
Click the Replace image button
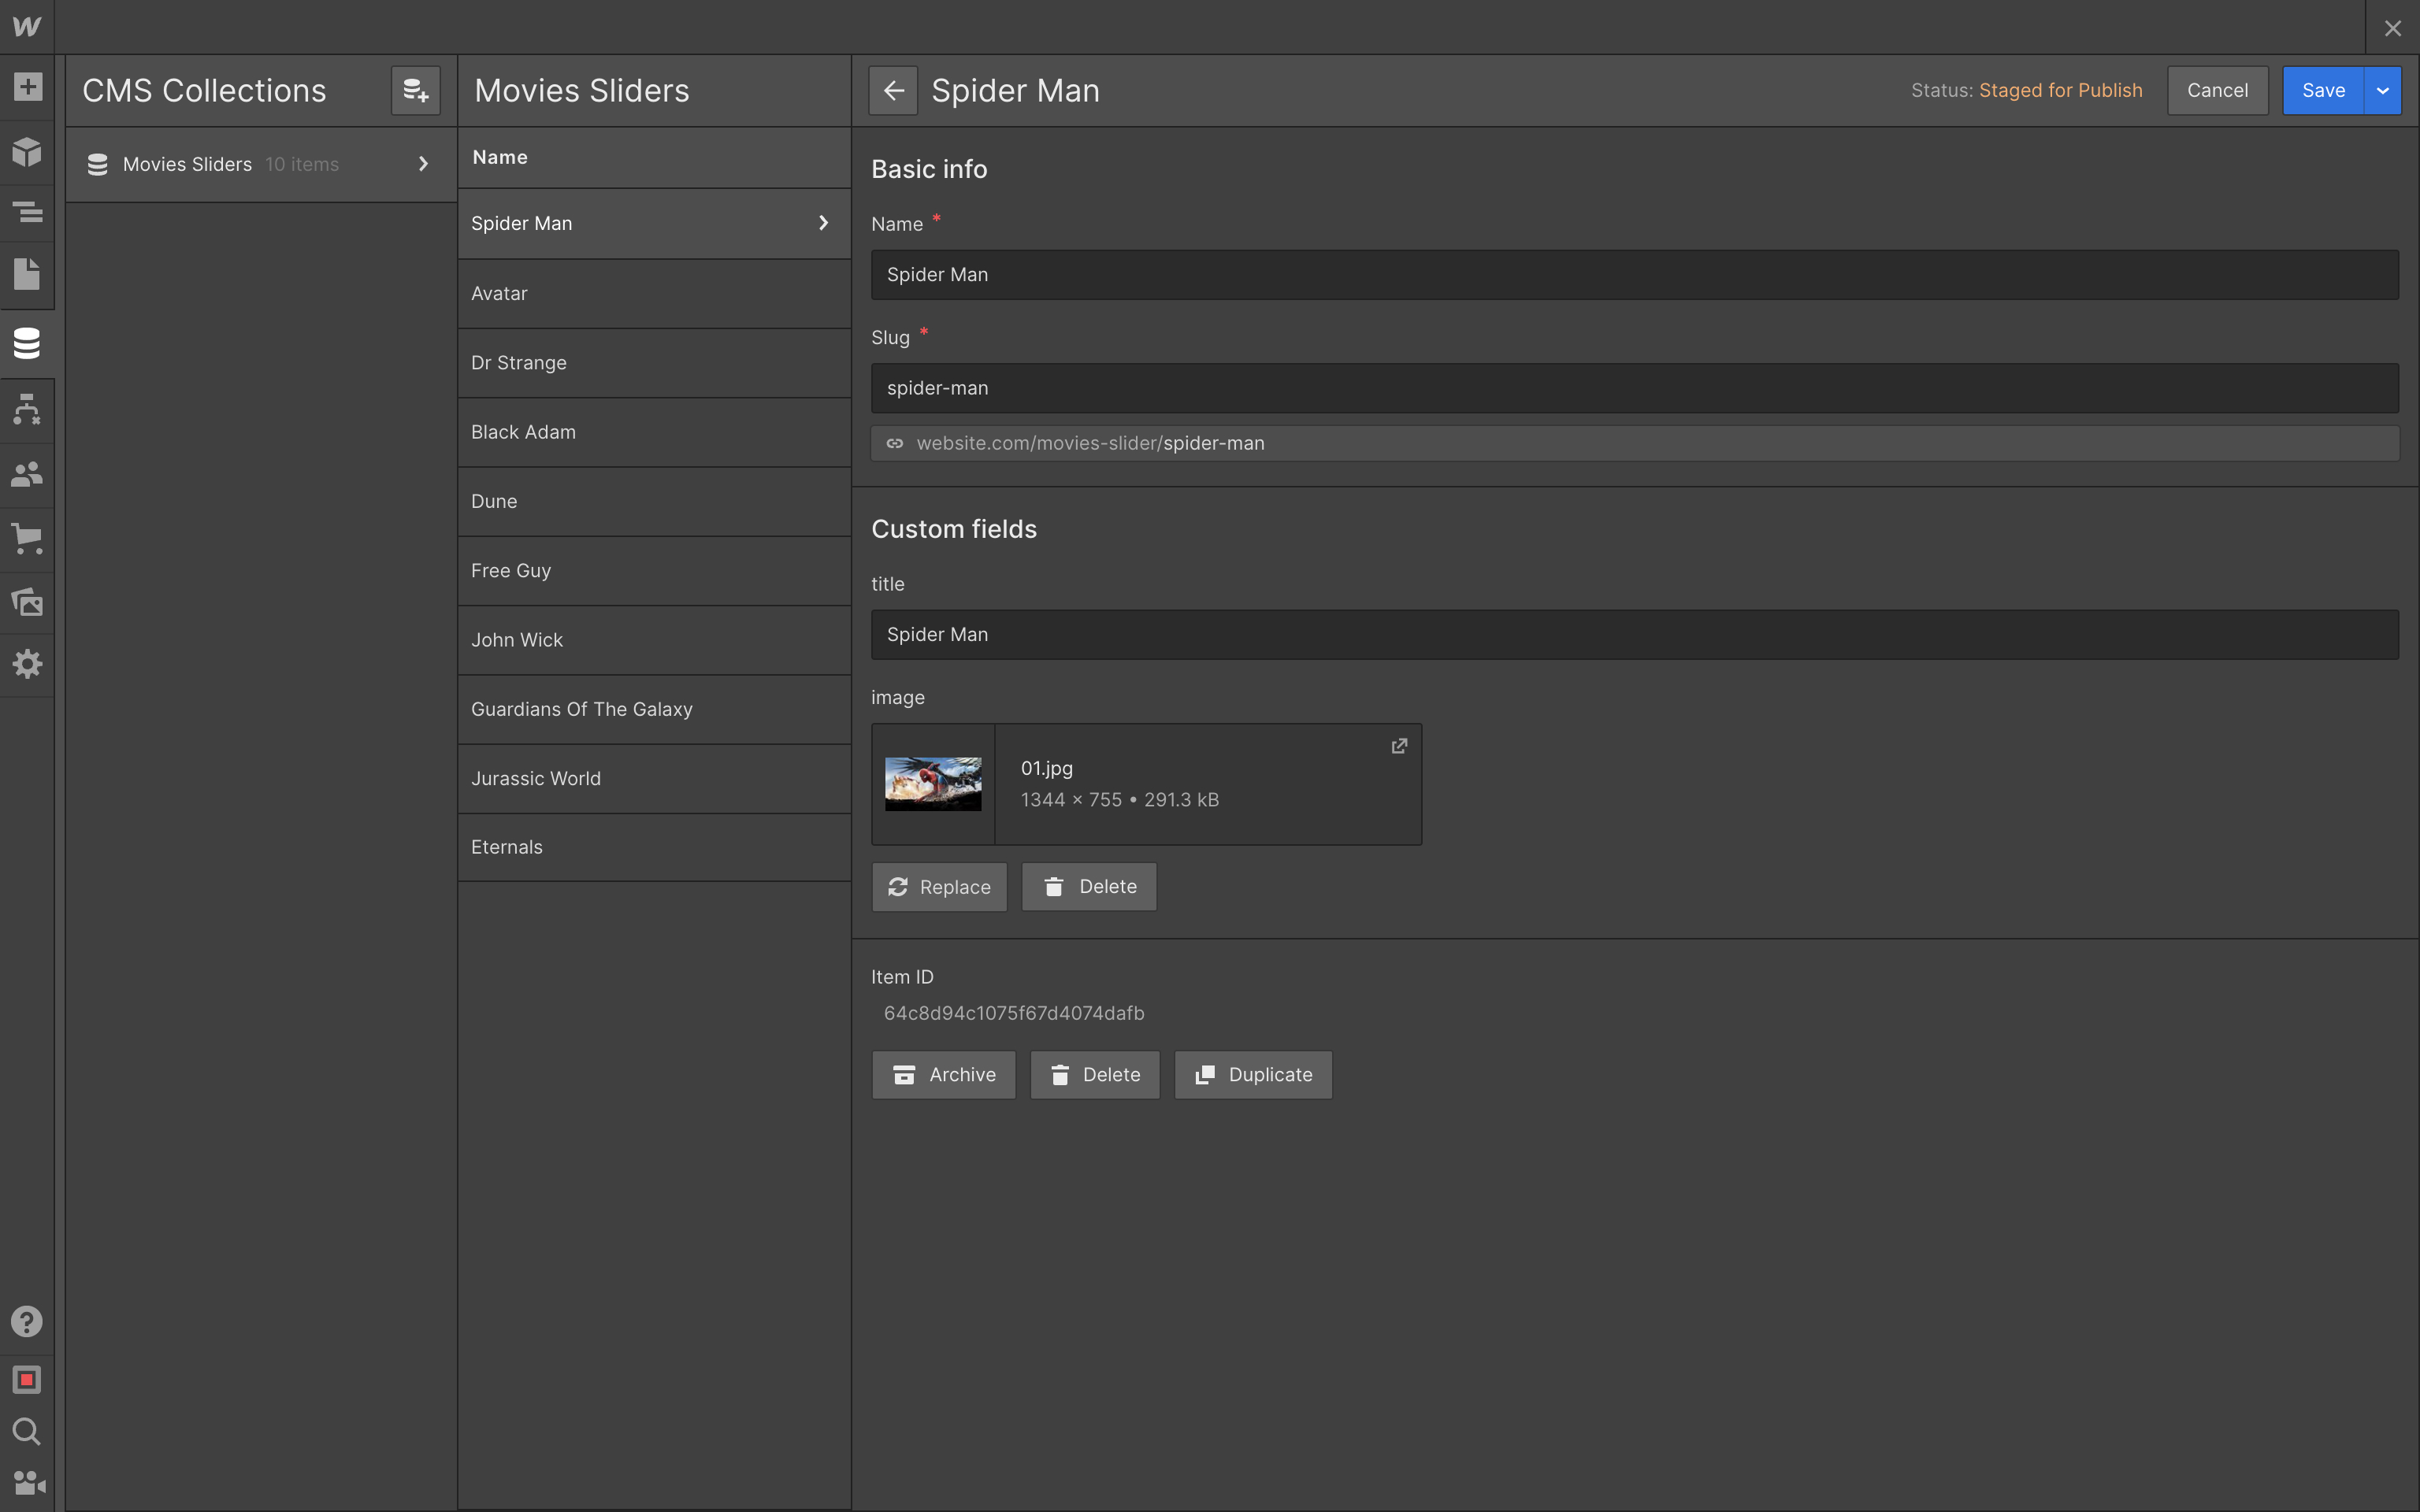click(x=938, y=887)
